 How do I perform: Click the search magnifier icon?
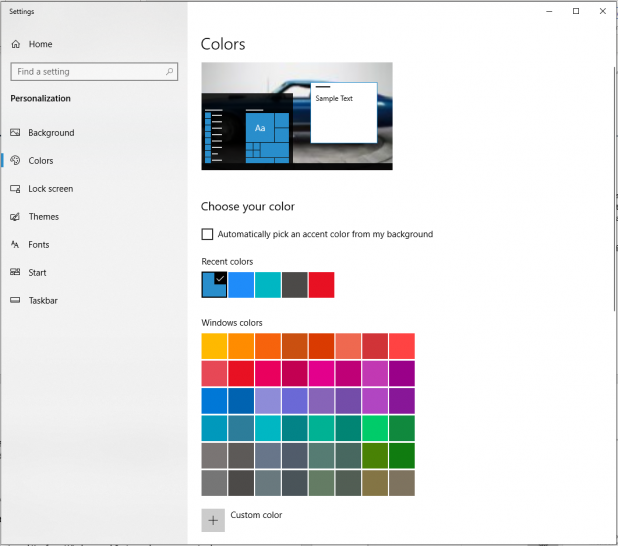(x=169, y=71)
